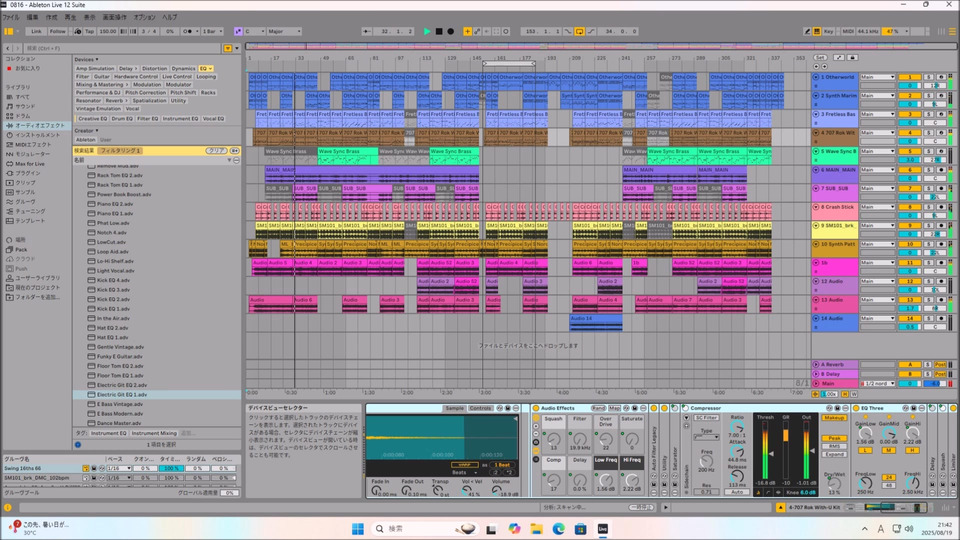Select Electric Git EQ 1.adv preset

[120, 395]
